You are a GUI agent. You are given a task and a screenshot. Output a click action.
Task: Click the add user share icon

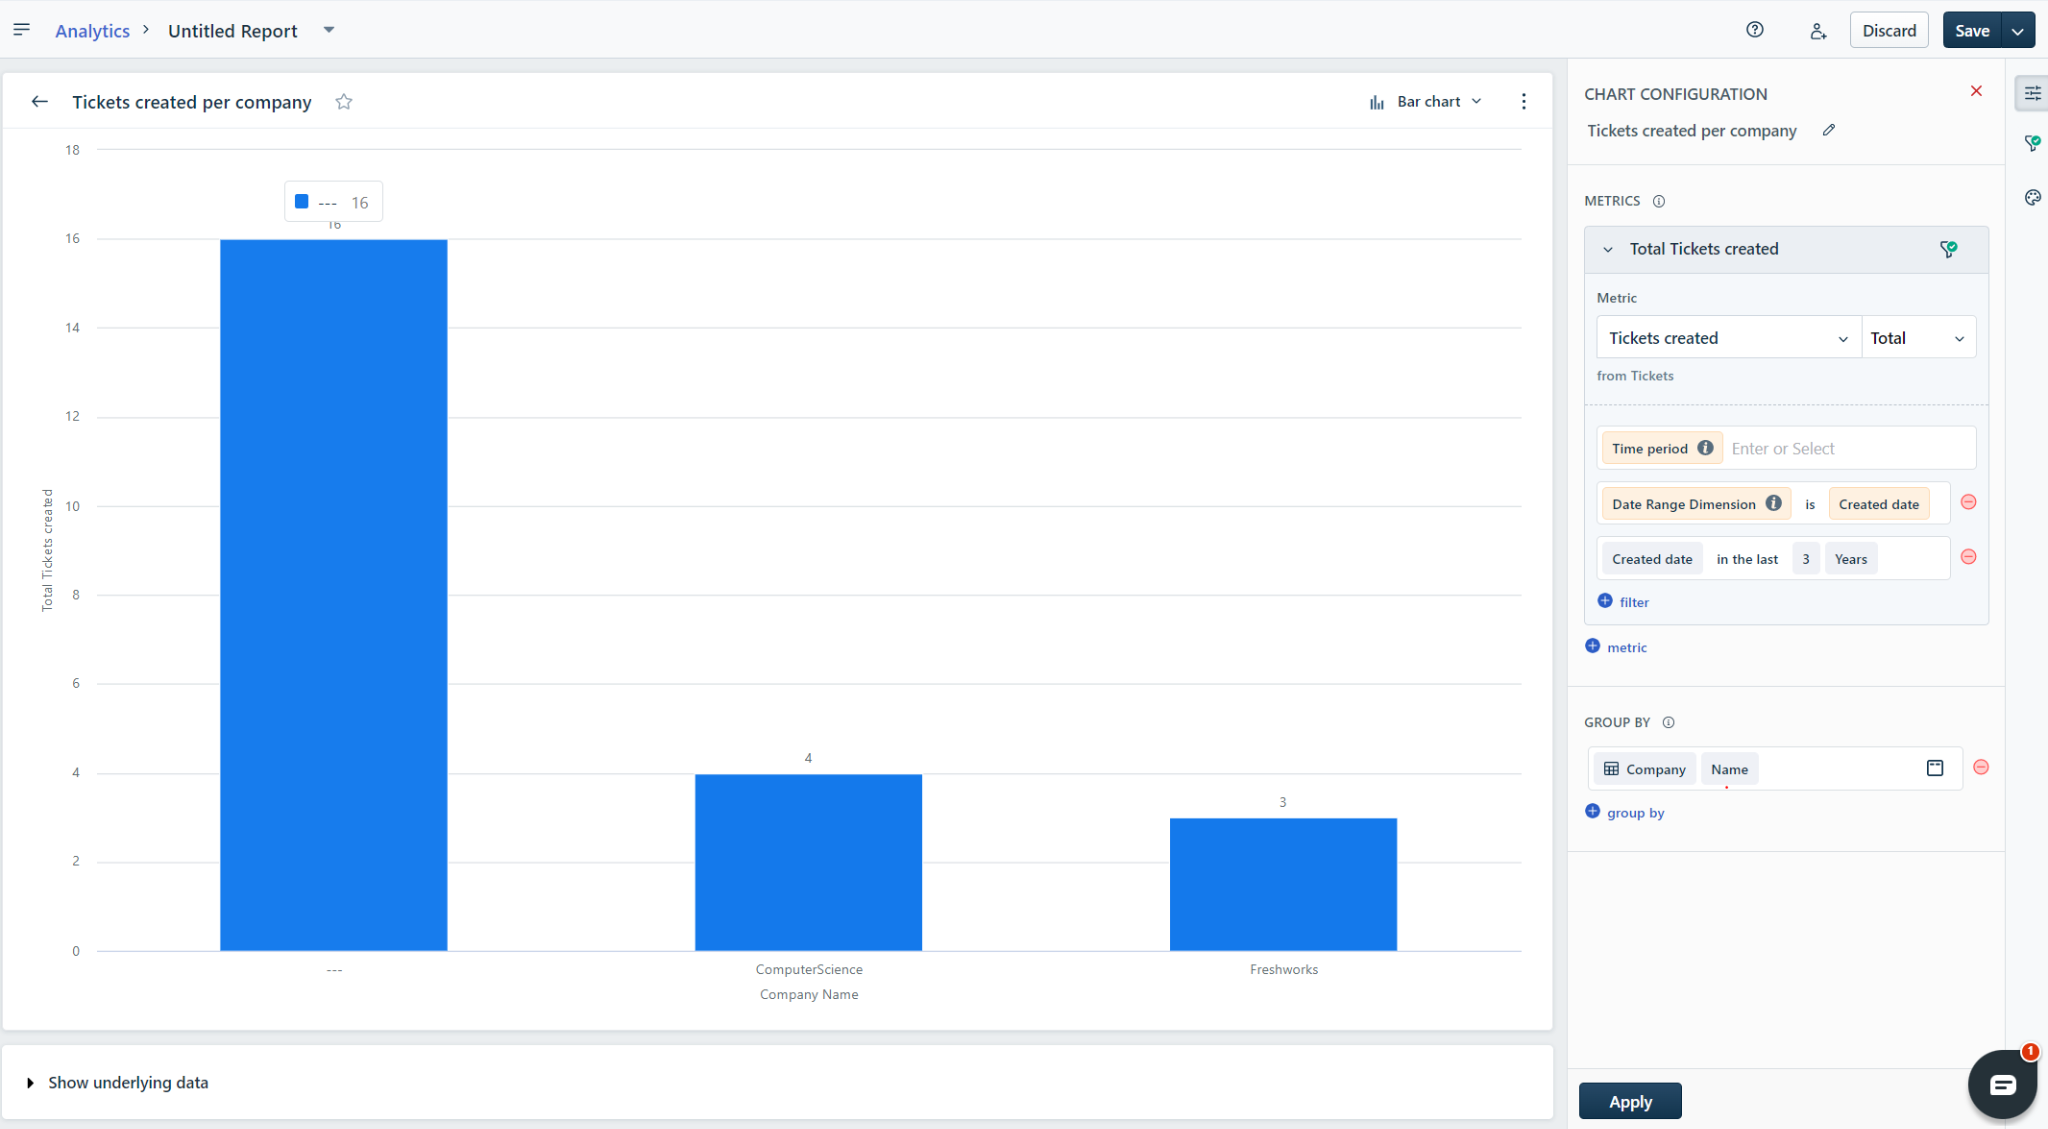pyautogui.click(x=1818, y=31)
